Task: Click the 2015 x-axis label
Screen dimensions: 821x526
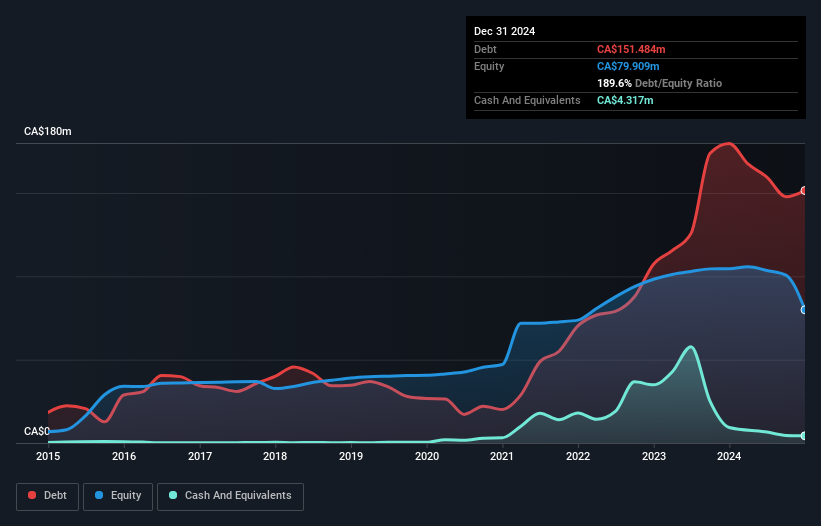Action: [48, 456]
